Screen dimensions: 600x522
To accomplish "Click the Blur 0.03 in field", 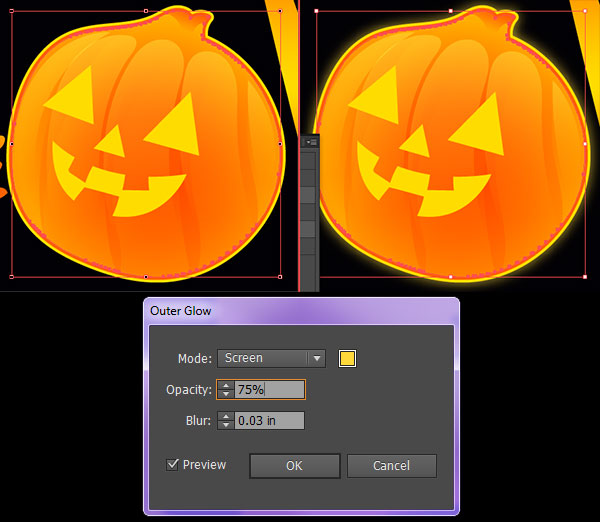I will 269,421.
